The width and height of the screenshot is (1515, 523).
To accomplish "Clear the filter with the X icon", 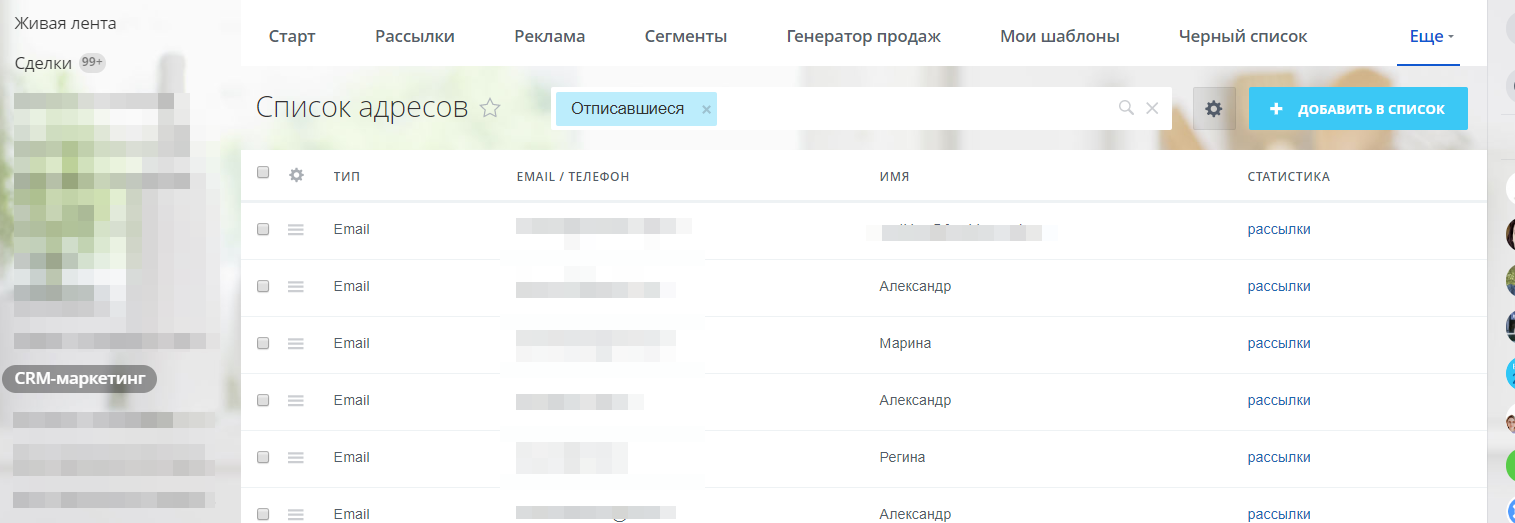I will (1152, 108).
